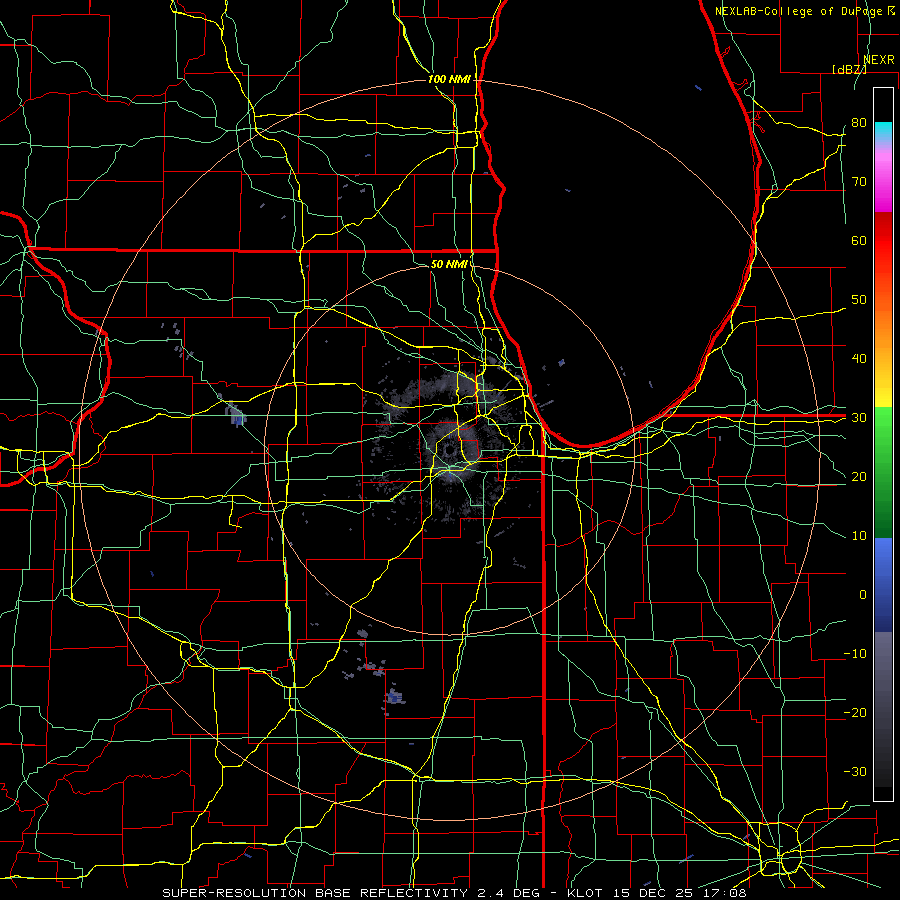
Task: Click the [dBZ] unit label
Action: (849, 69)
